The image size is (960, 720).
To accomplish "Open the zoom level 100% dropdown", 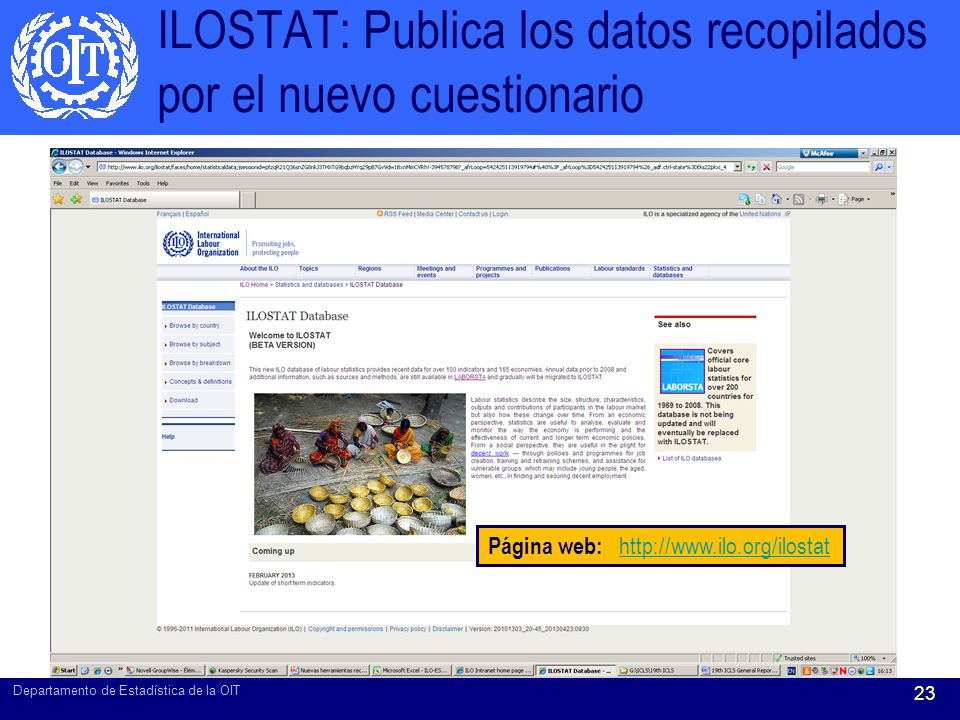I will pyautogui.click(x=884, y=658).
